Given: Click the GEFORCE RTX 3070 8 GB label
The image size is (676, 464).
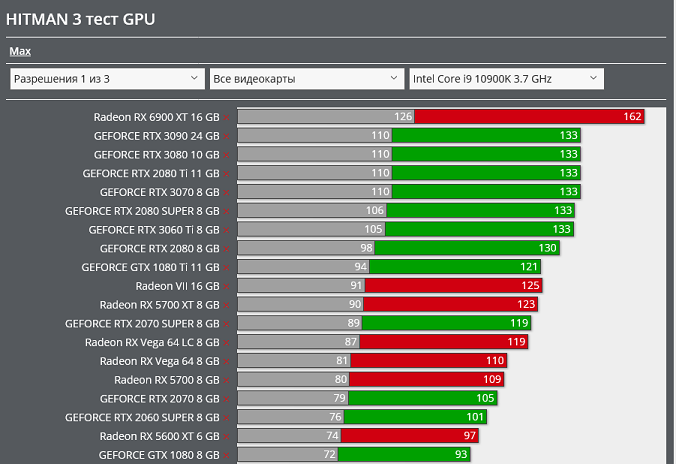Looking at the screenshot, I should (x=160, y=192).
